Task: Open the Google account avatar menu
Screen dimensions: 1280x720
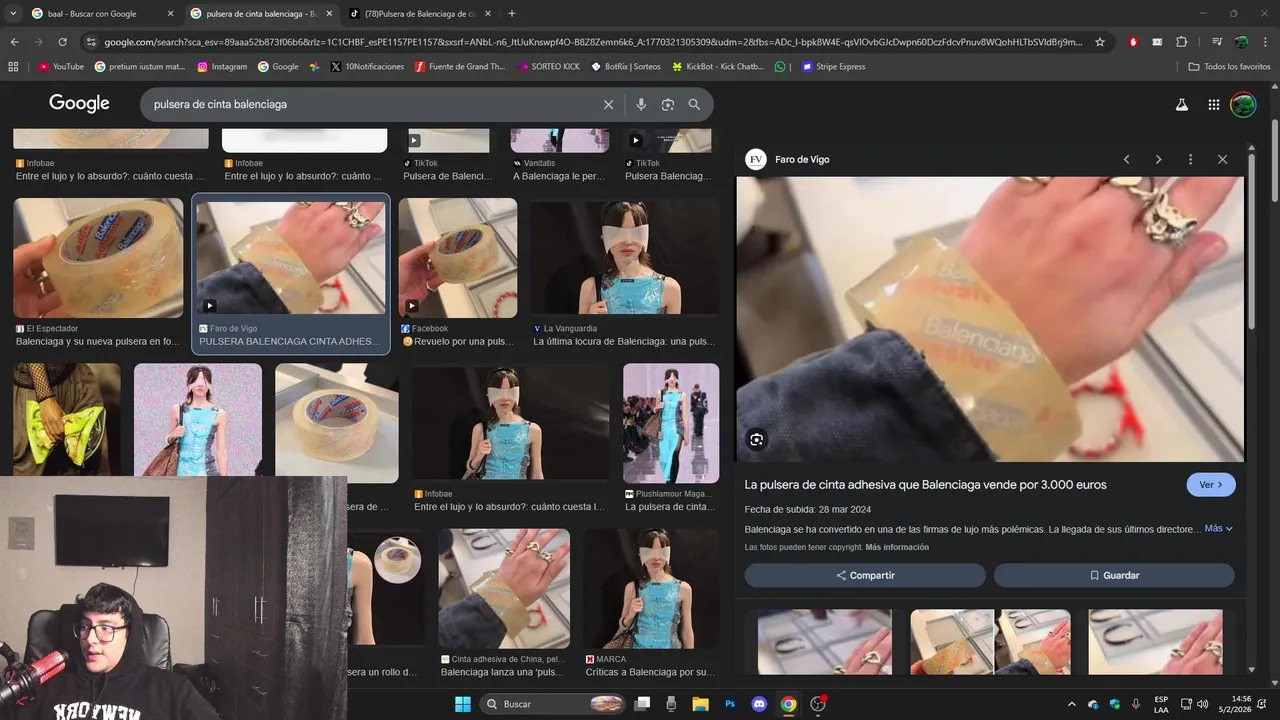Action: point(1243,104)
